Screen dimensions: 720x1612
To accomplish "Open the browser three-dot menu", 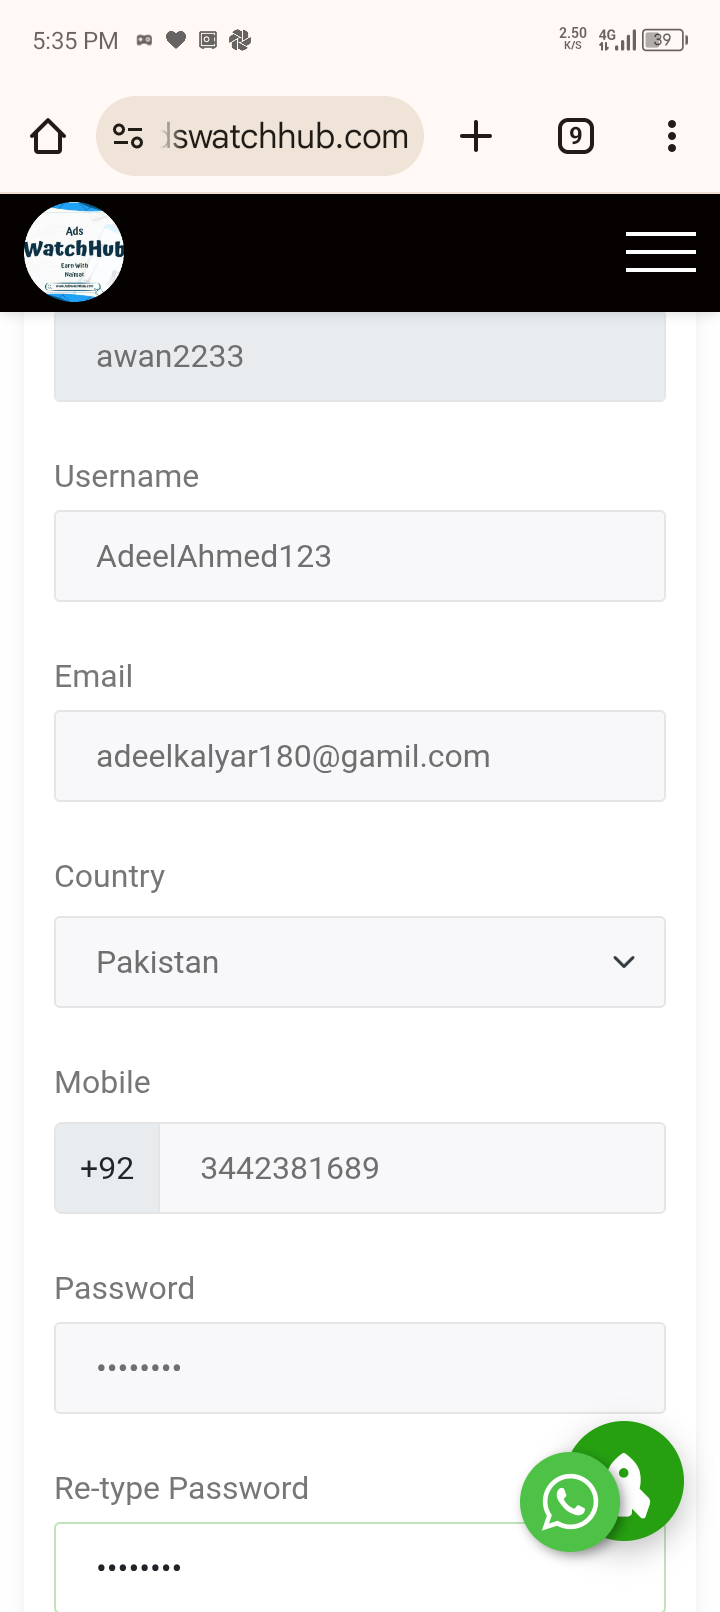I will (x=672, y=136).
